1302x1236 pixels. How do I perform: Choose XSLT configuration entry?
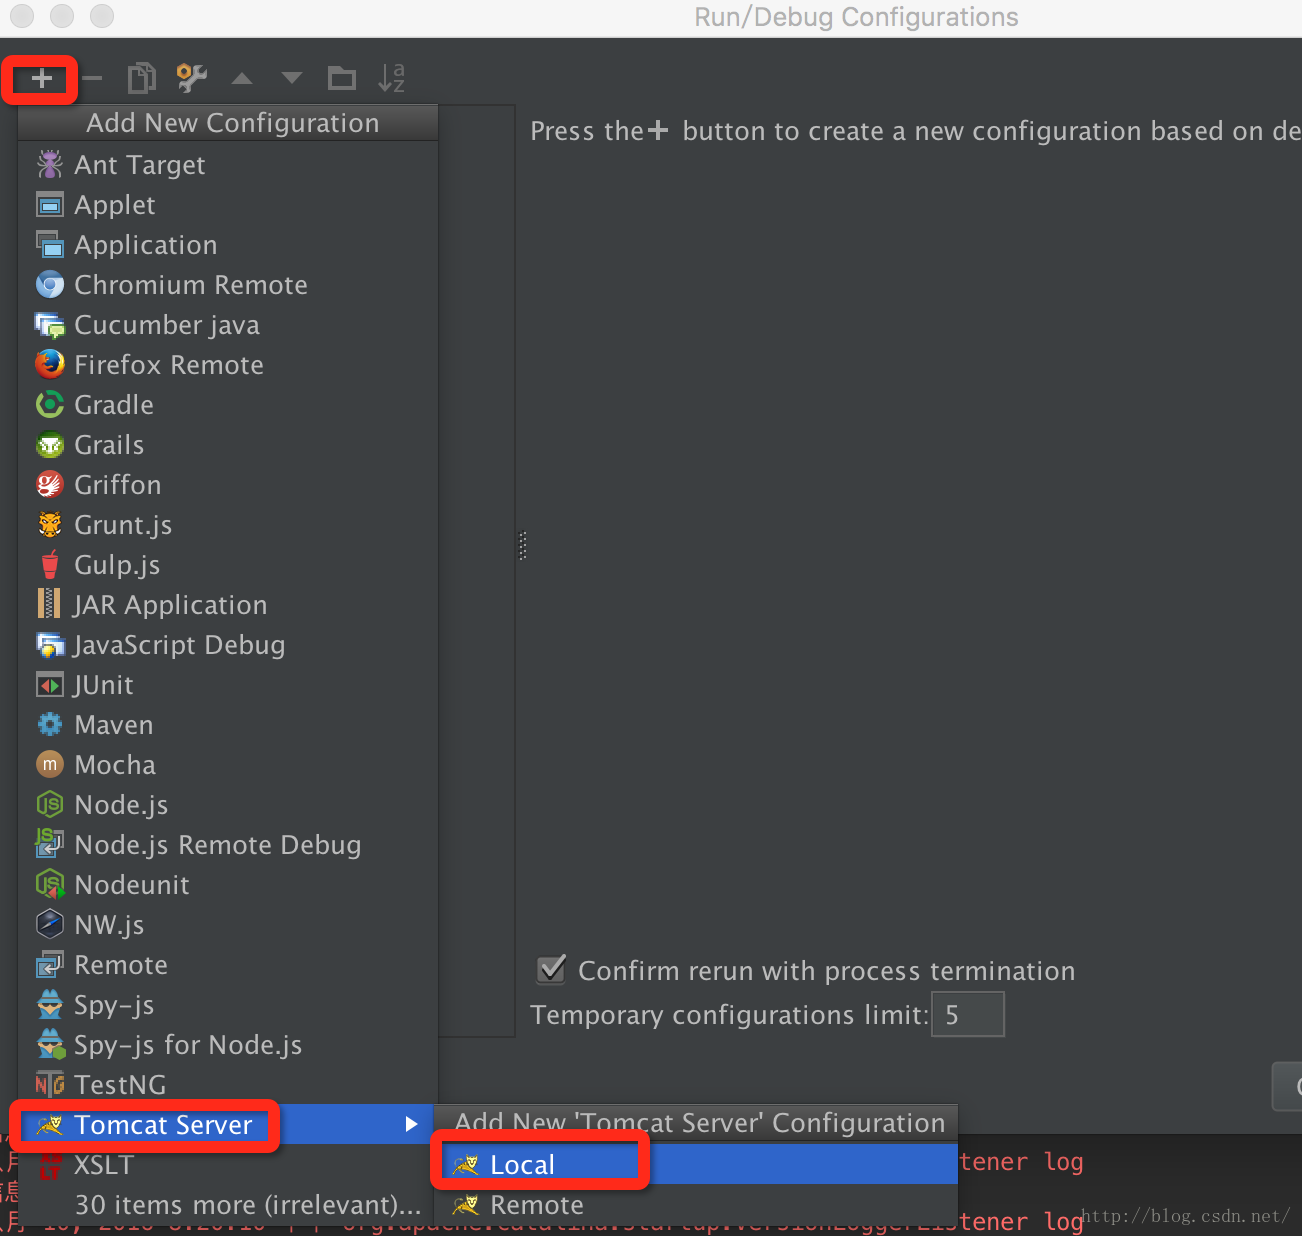228,1164
